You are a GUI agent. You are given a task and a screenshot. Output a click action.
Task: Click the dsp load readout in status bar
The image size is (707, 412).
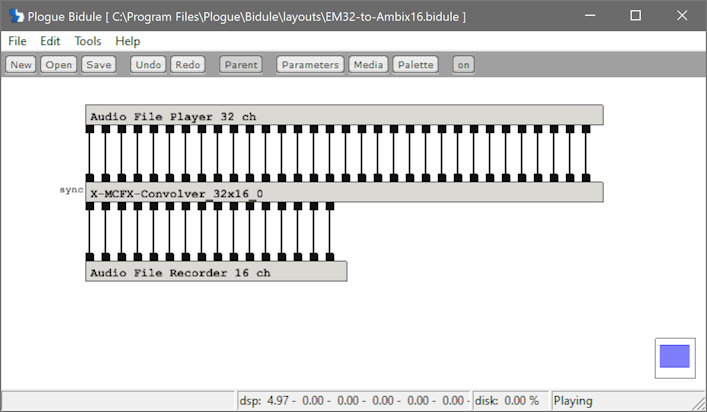click(x=354, y=401)
